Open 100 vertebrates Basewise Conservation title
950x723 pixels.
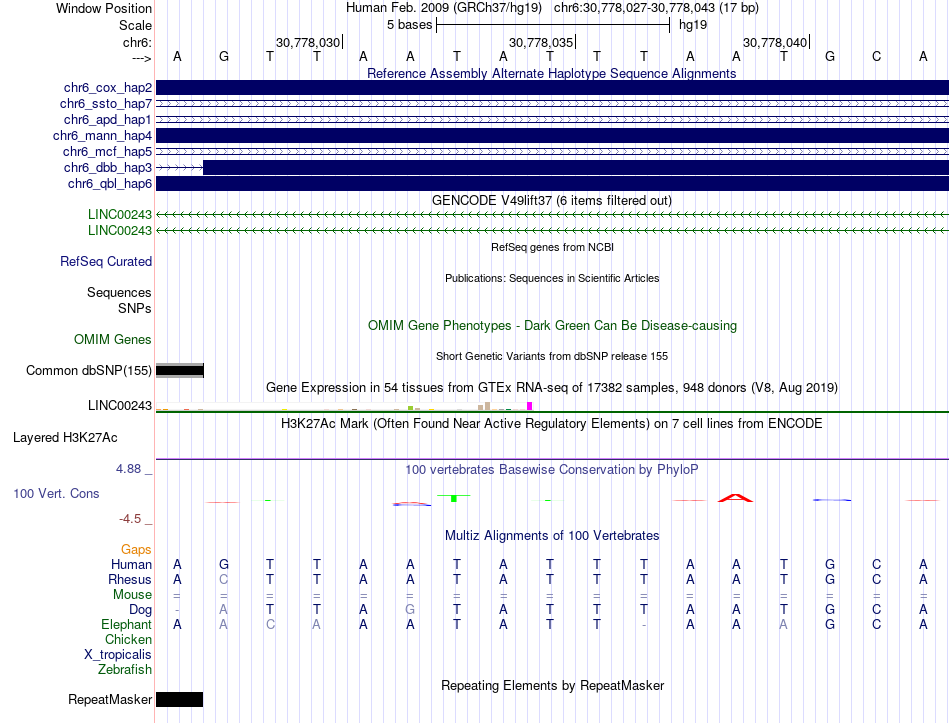click(552, 470)
